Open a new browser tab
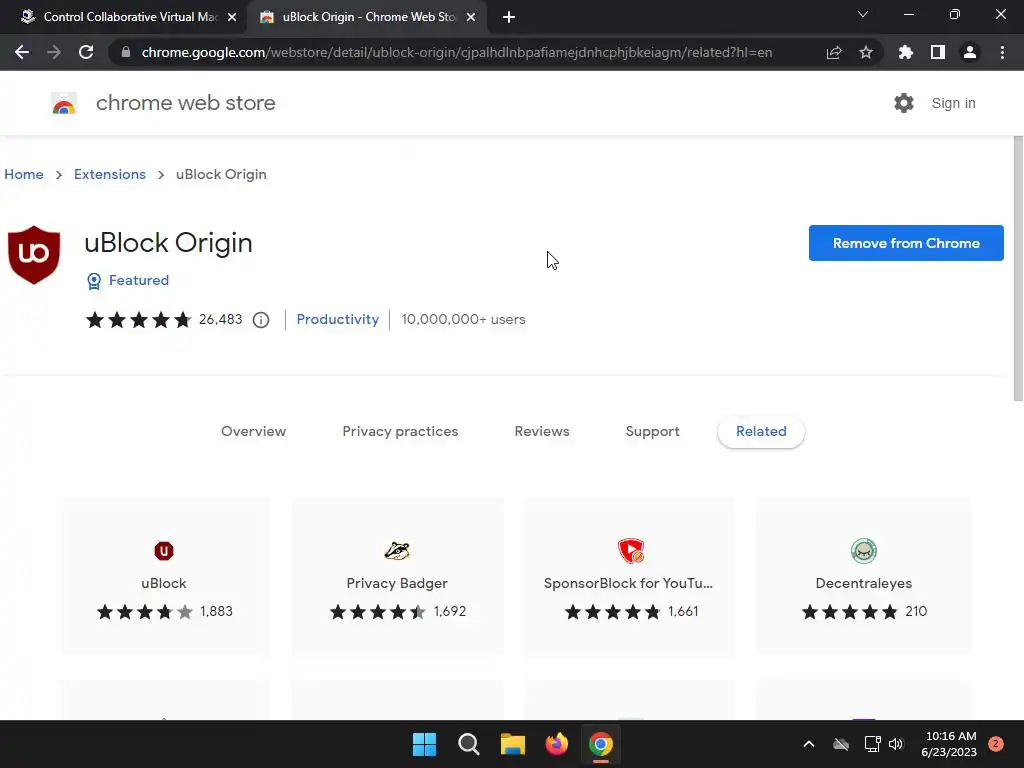The height and width of the screenshot is (768, 1024). (509, 17)
